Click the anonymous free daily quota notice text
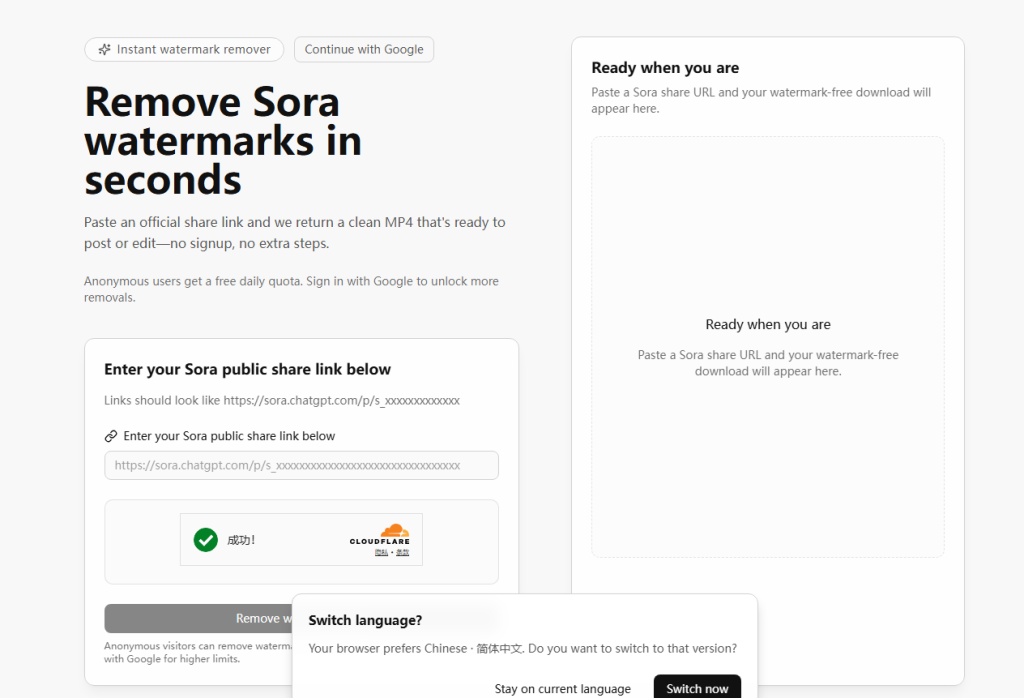The image size is (1024, 698). (291, 289)
